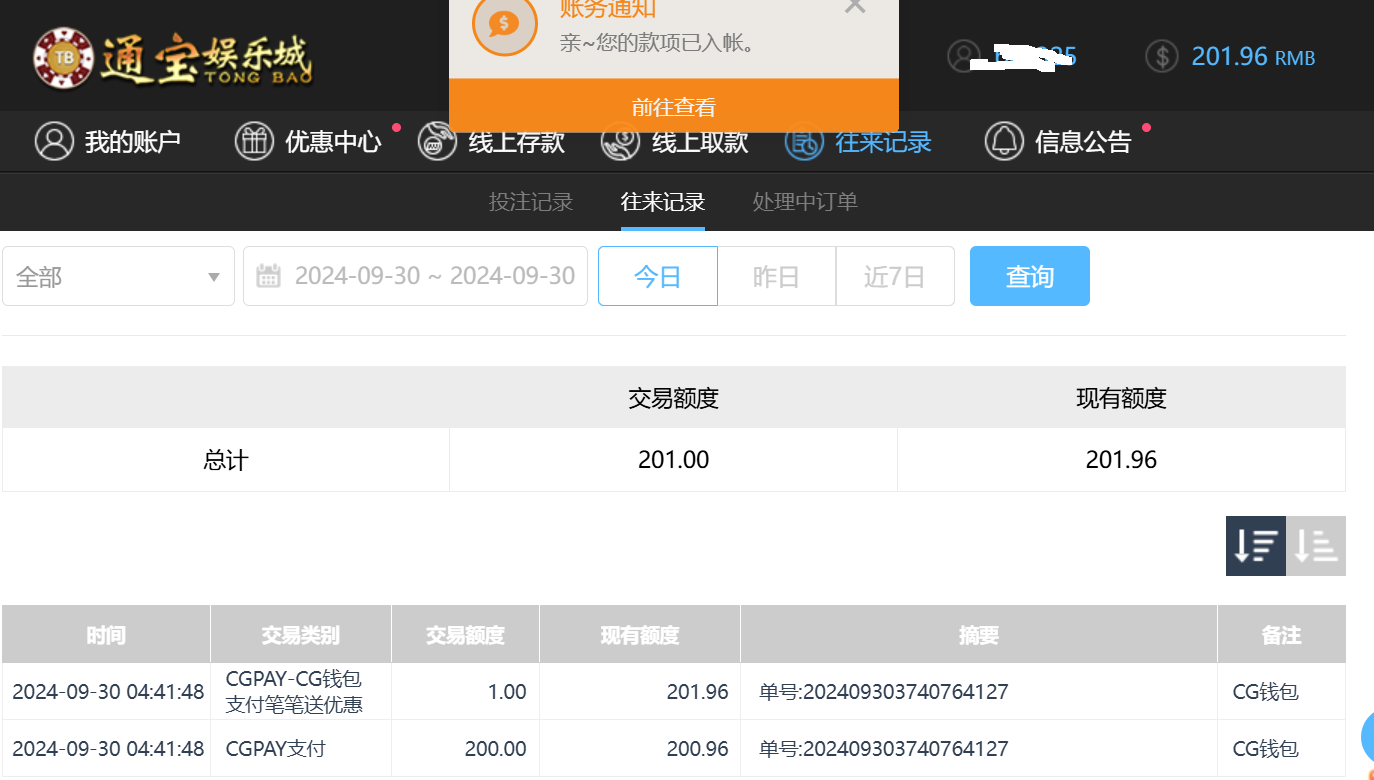Click the Tong Bao casino logo

click(x=172, y=57)
